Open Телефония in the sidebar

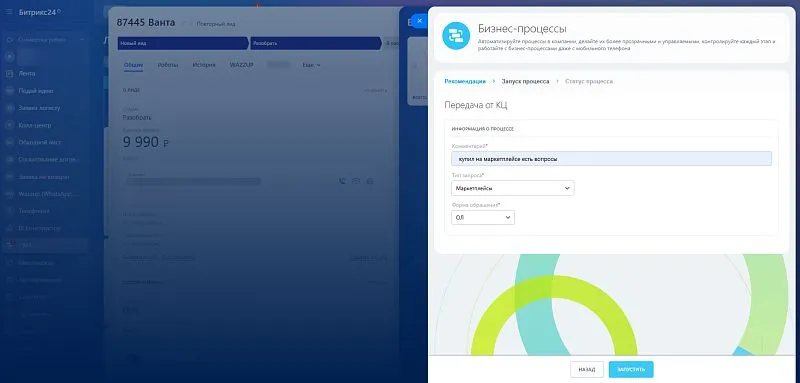tap(34, 211)
